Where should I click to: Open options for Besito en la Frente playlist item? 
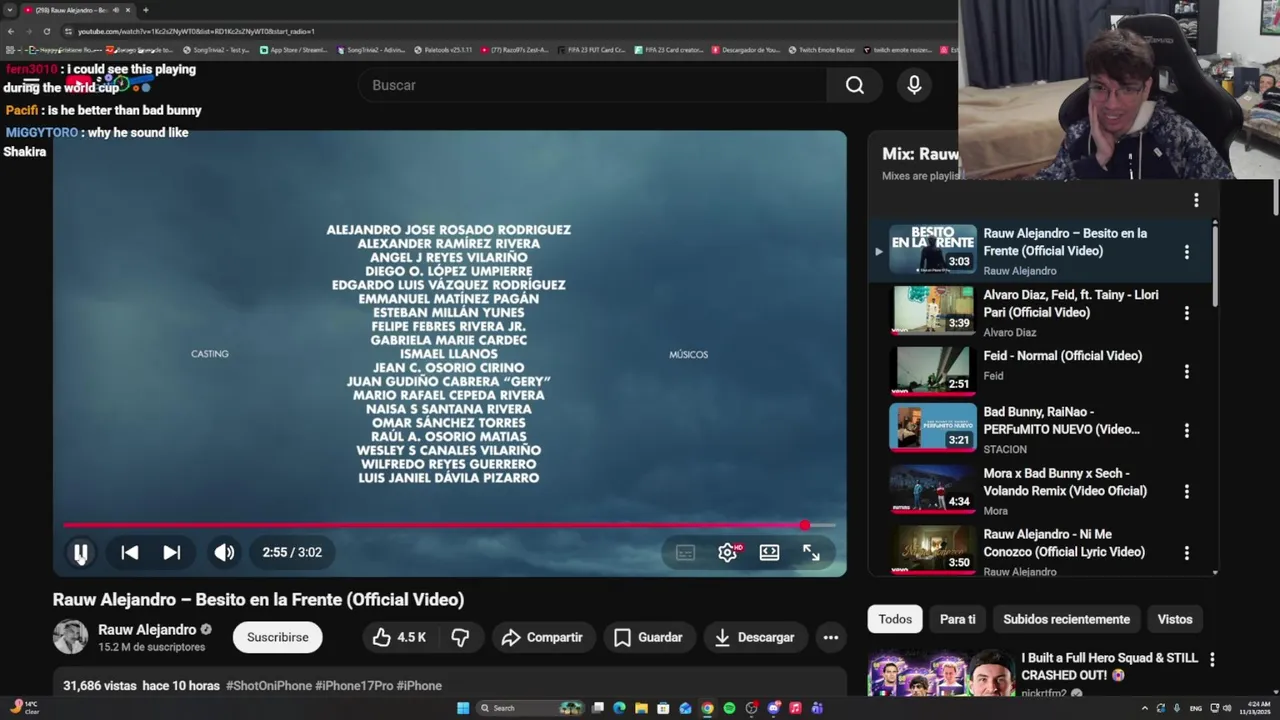1187,252
